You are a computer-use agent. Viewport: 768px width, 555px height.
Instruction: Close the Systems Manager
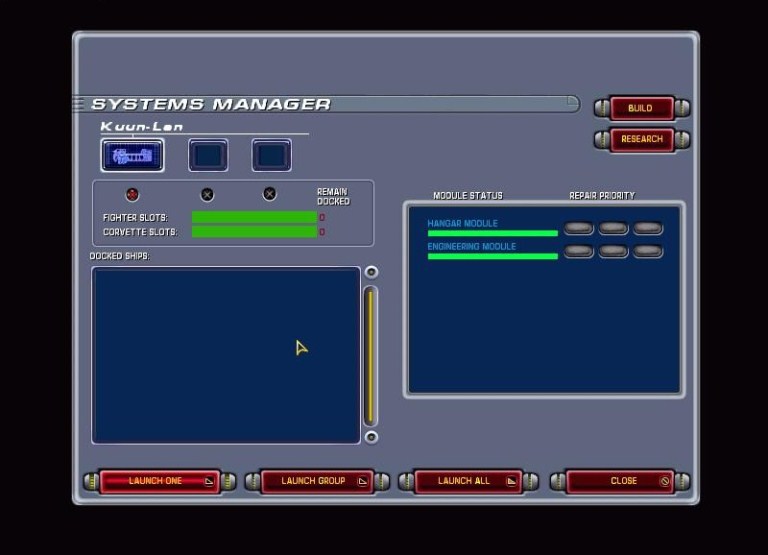(622, 481)
